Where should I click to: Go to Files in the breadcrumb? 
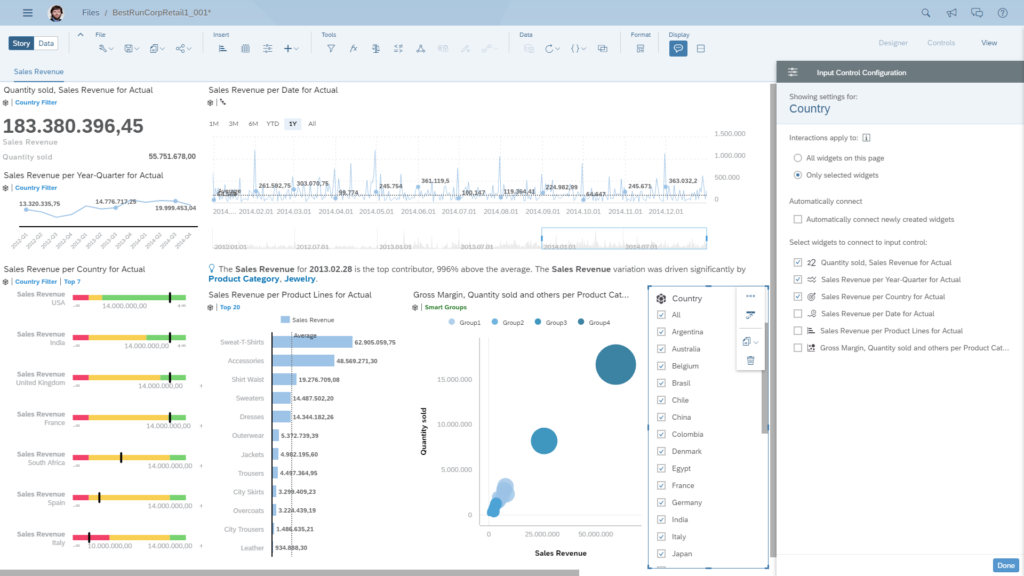pyautogui.click(x=91, y=12)
